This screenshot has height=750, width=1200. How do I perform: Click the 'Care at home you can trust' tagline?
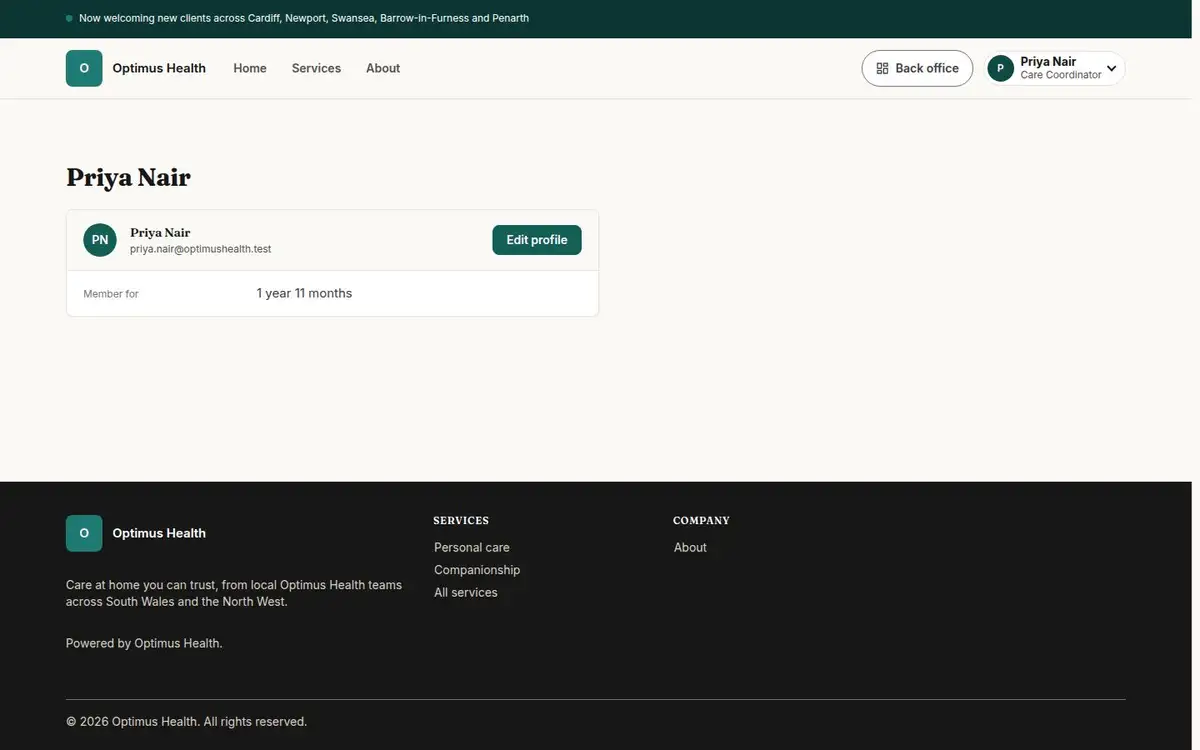(234, 593)
